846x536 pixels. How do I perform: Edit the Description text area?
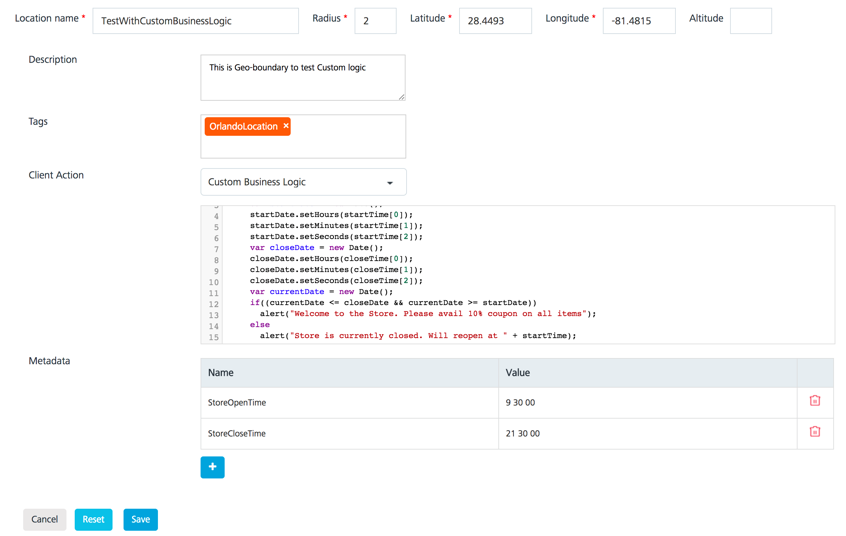click(x=302, y=78)
